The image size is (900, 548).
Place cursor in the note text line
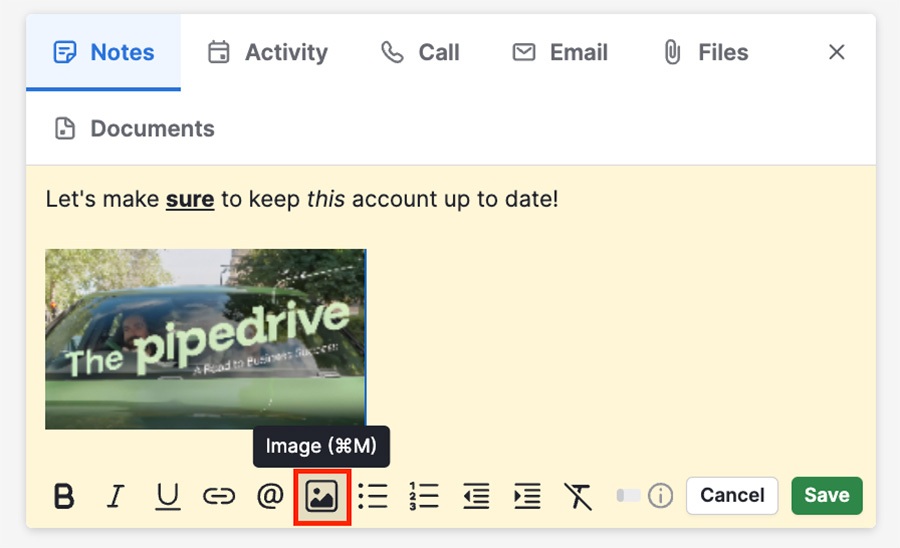tap(302, 199)
